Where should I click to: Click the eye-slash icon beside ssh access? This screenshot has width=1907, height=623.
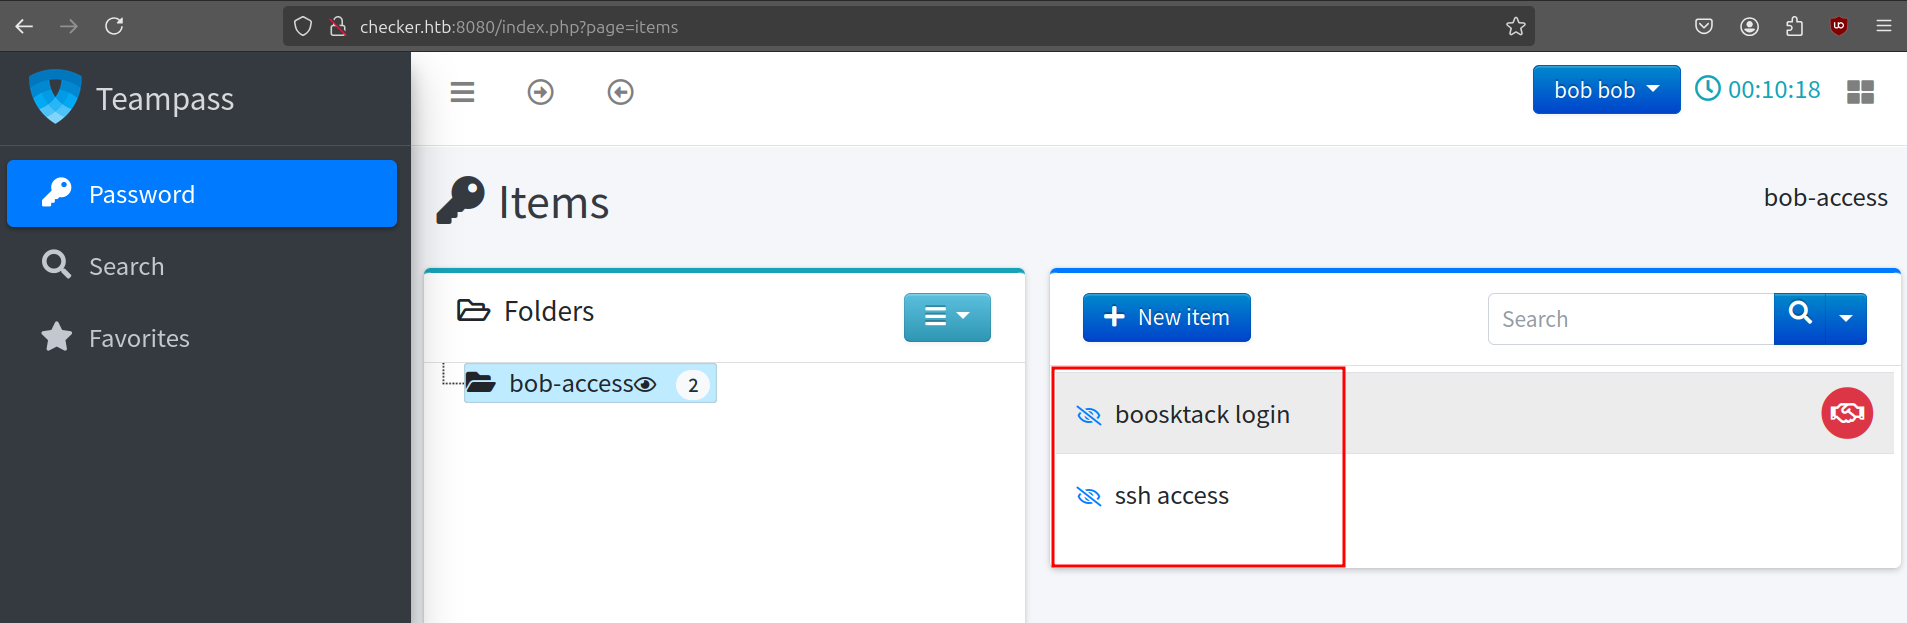coord(1089,496)
